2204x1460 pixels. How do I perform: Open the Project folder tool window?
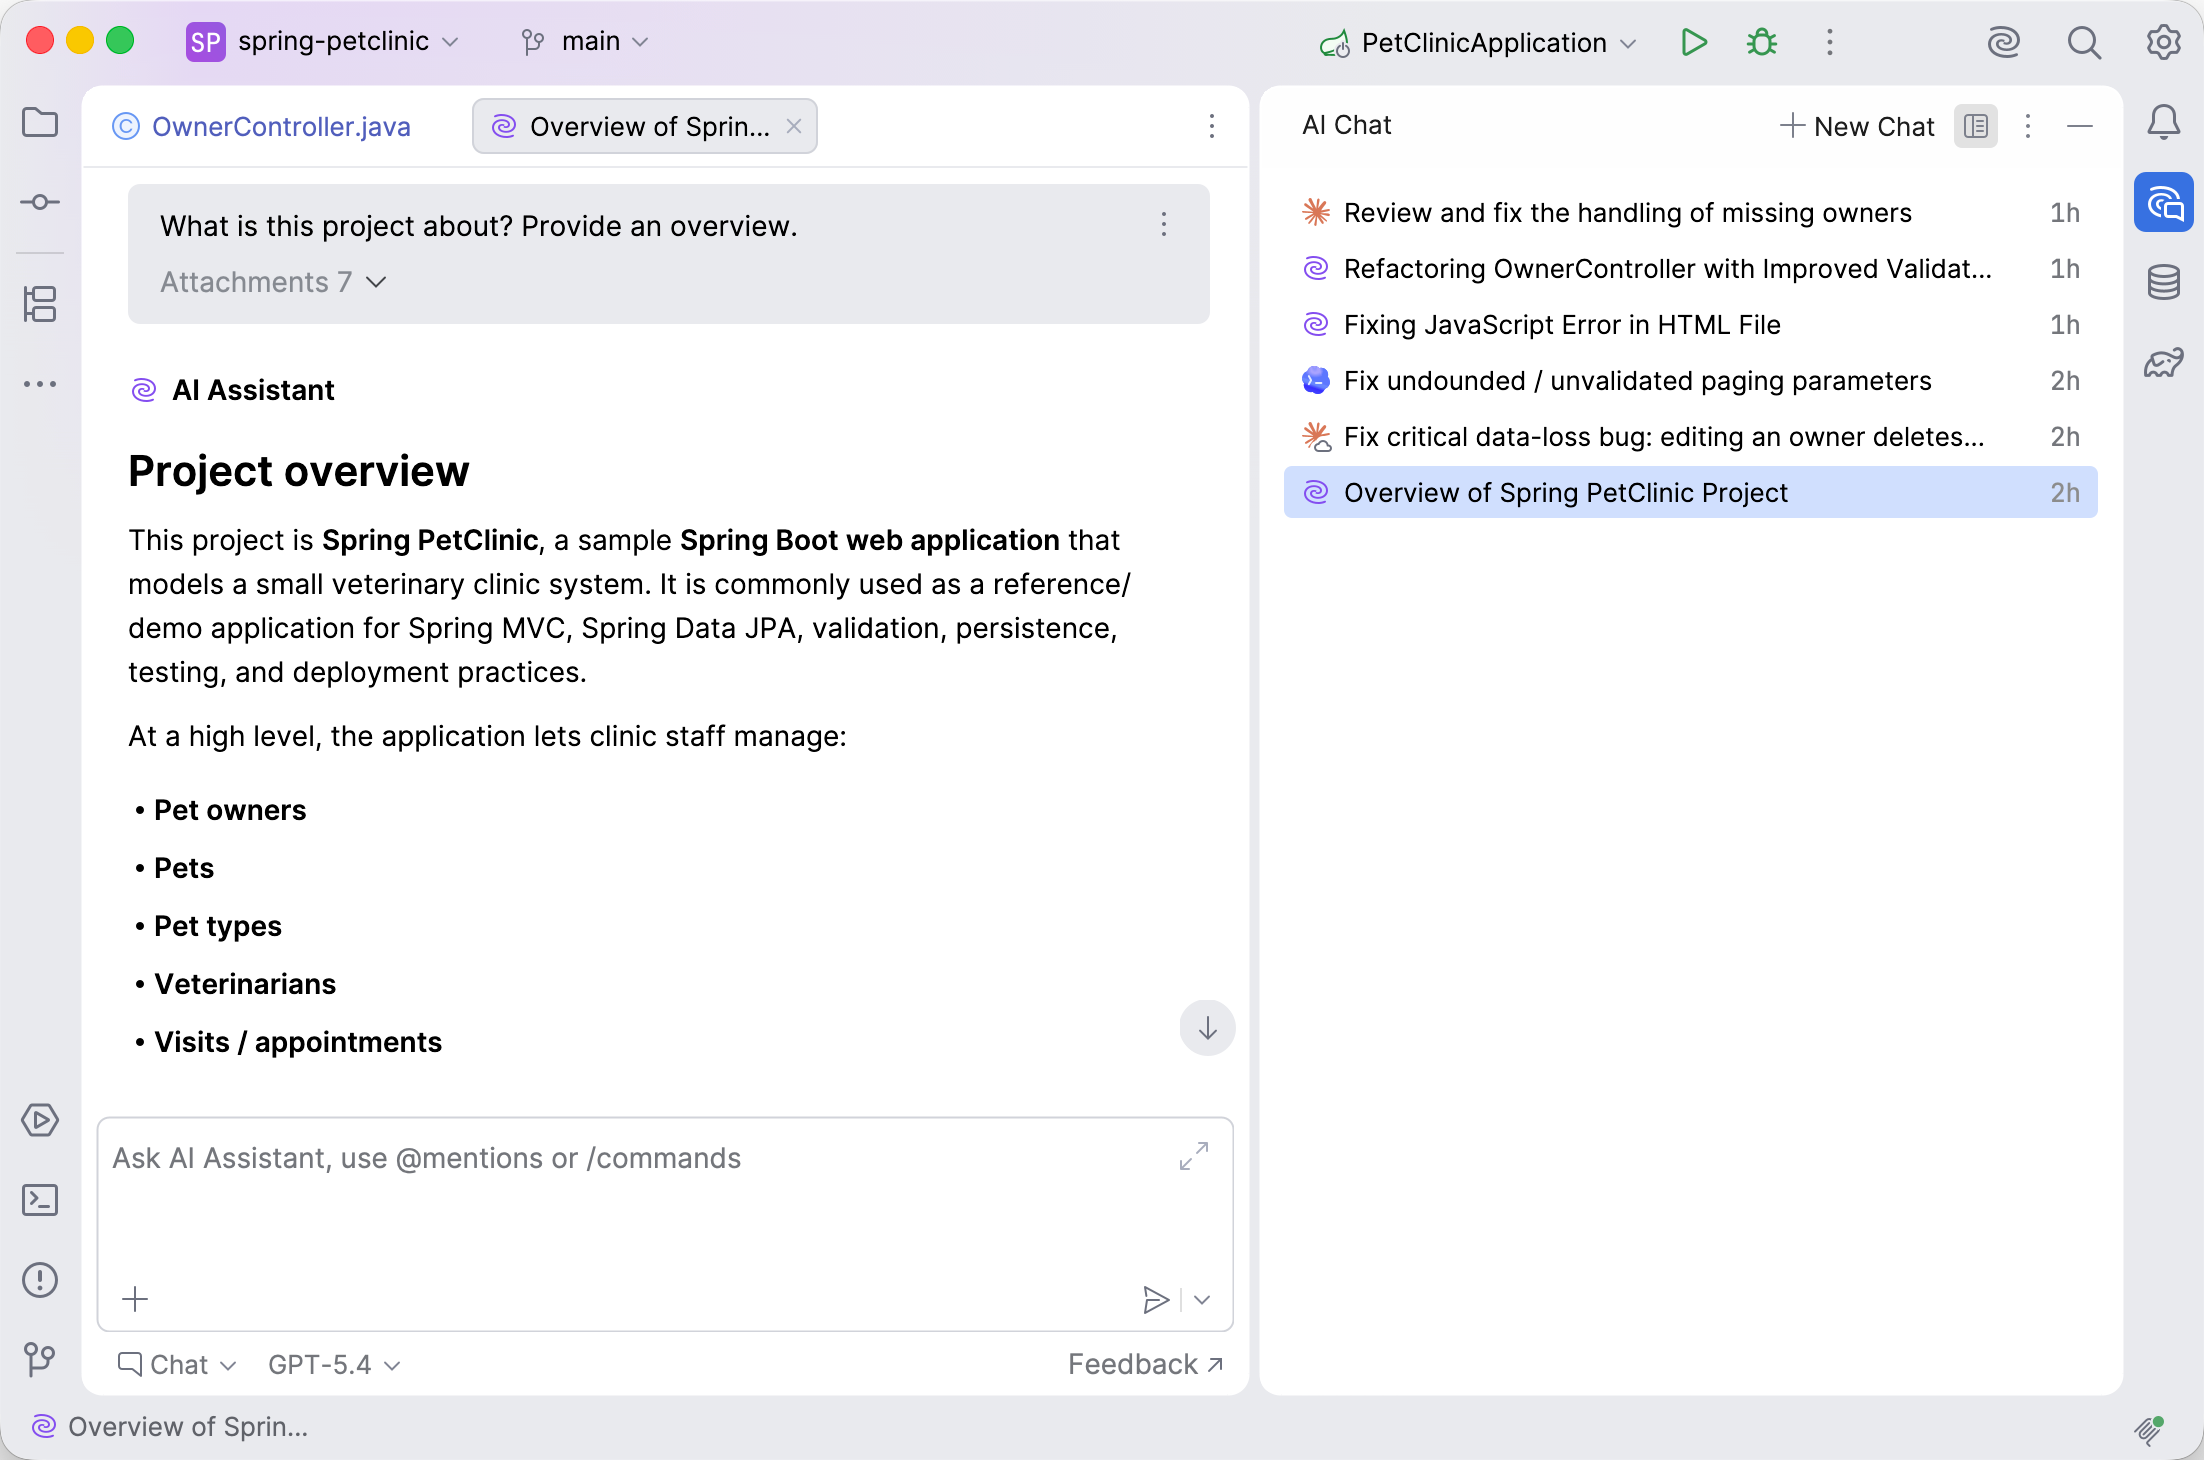click(40, 123)
